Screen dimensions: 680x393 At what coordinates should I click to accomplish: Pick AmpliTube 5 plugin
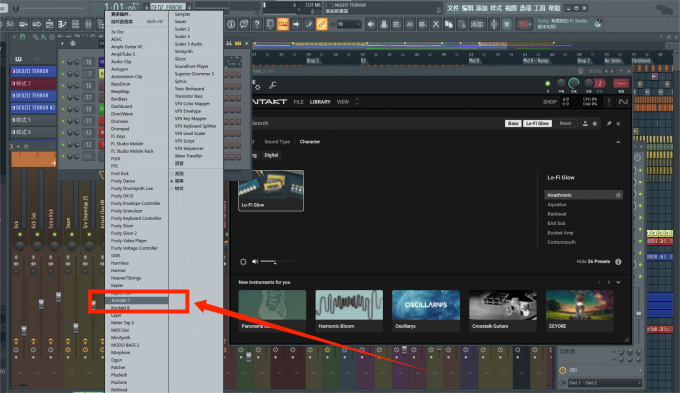coord(123,54)
